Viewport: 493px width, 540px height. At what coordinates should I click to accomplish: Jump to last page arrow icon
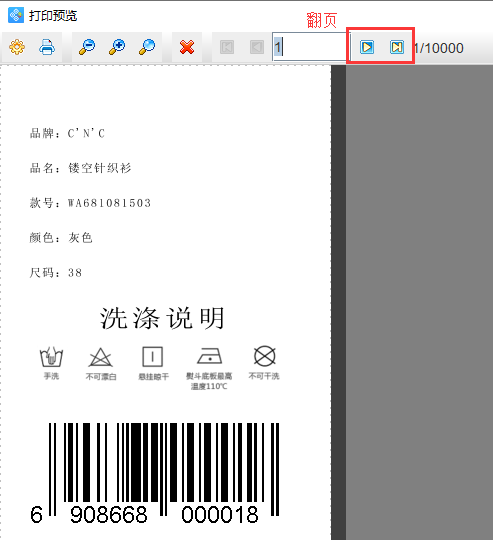pyautogui.click(x=397, y=47)
